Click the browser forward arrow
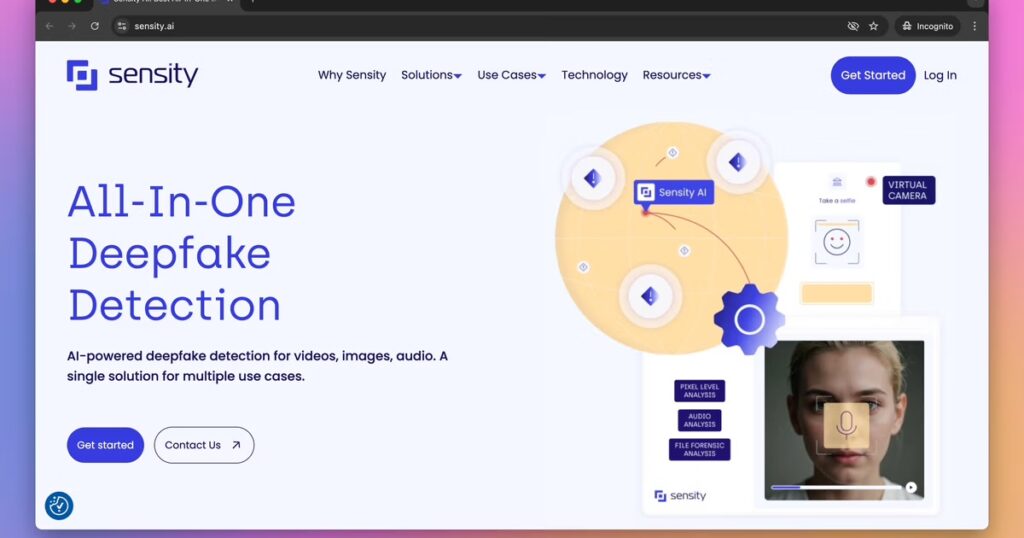1024x538 pixels. [72, 26]
